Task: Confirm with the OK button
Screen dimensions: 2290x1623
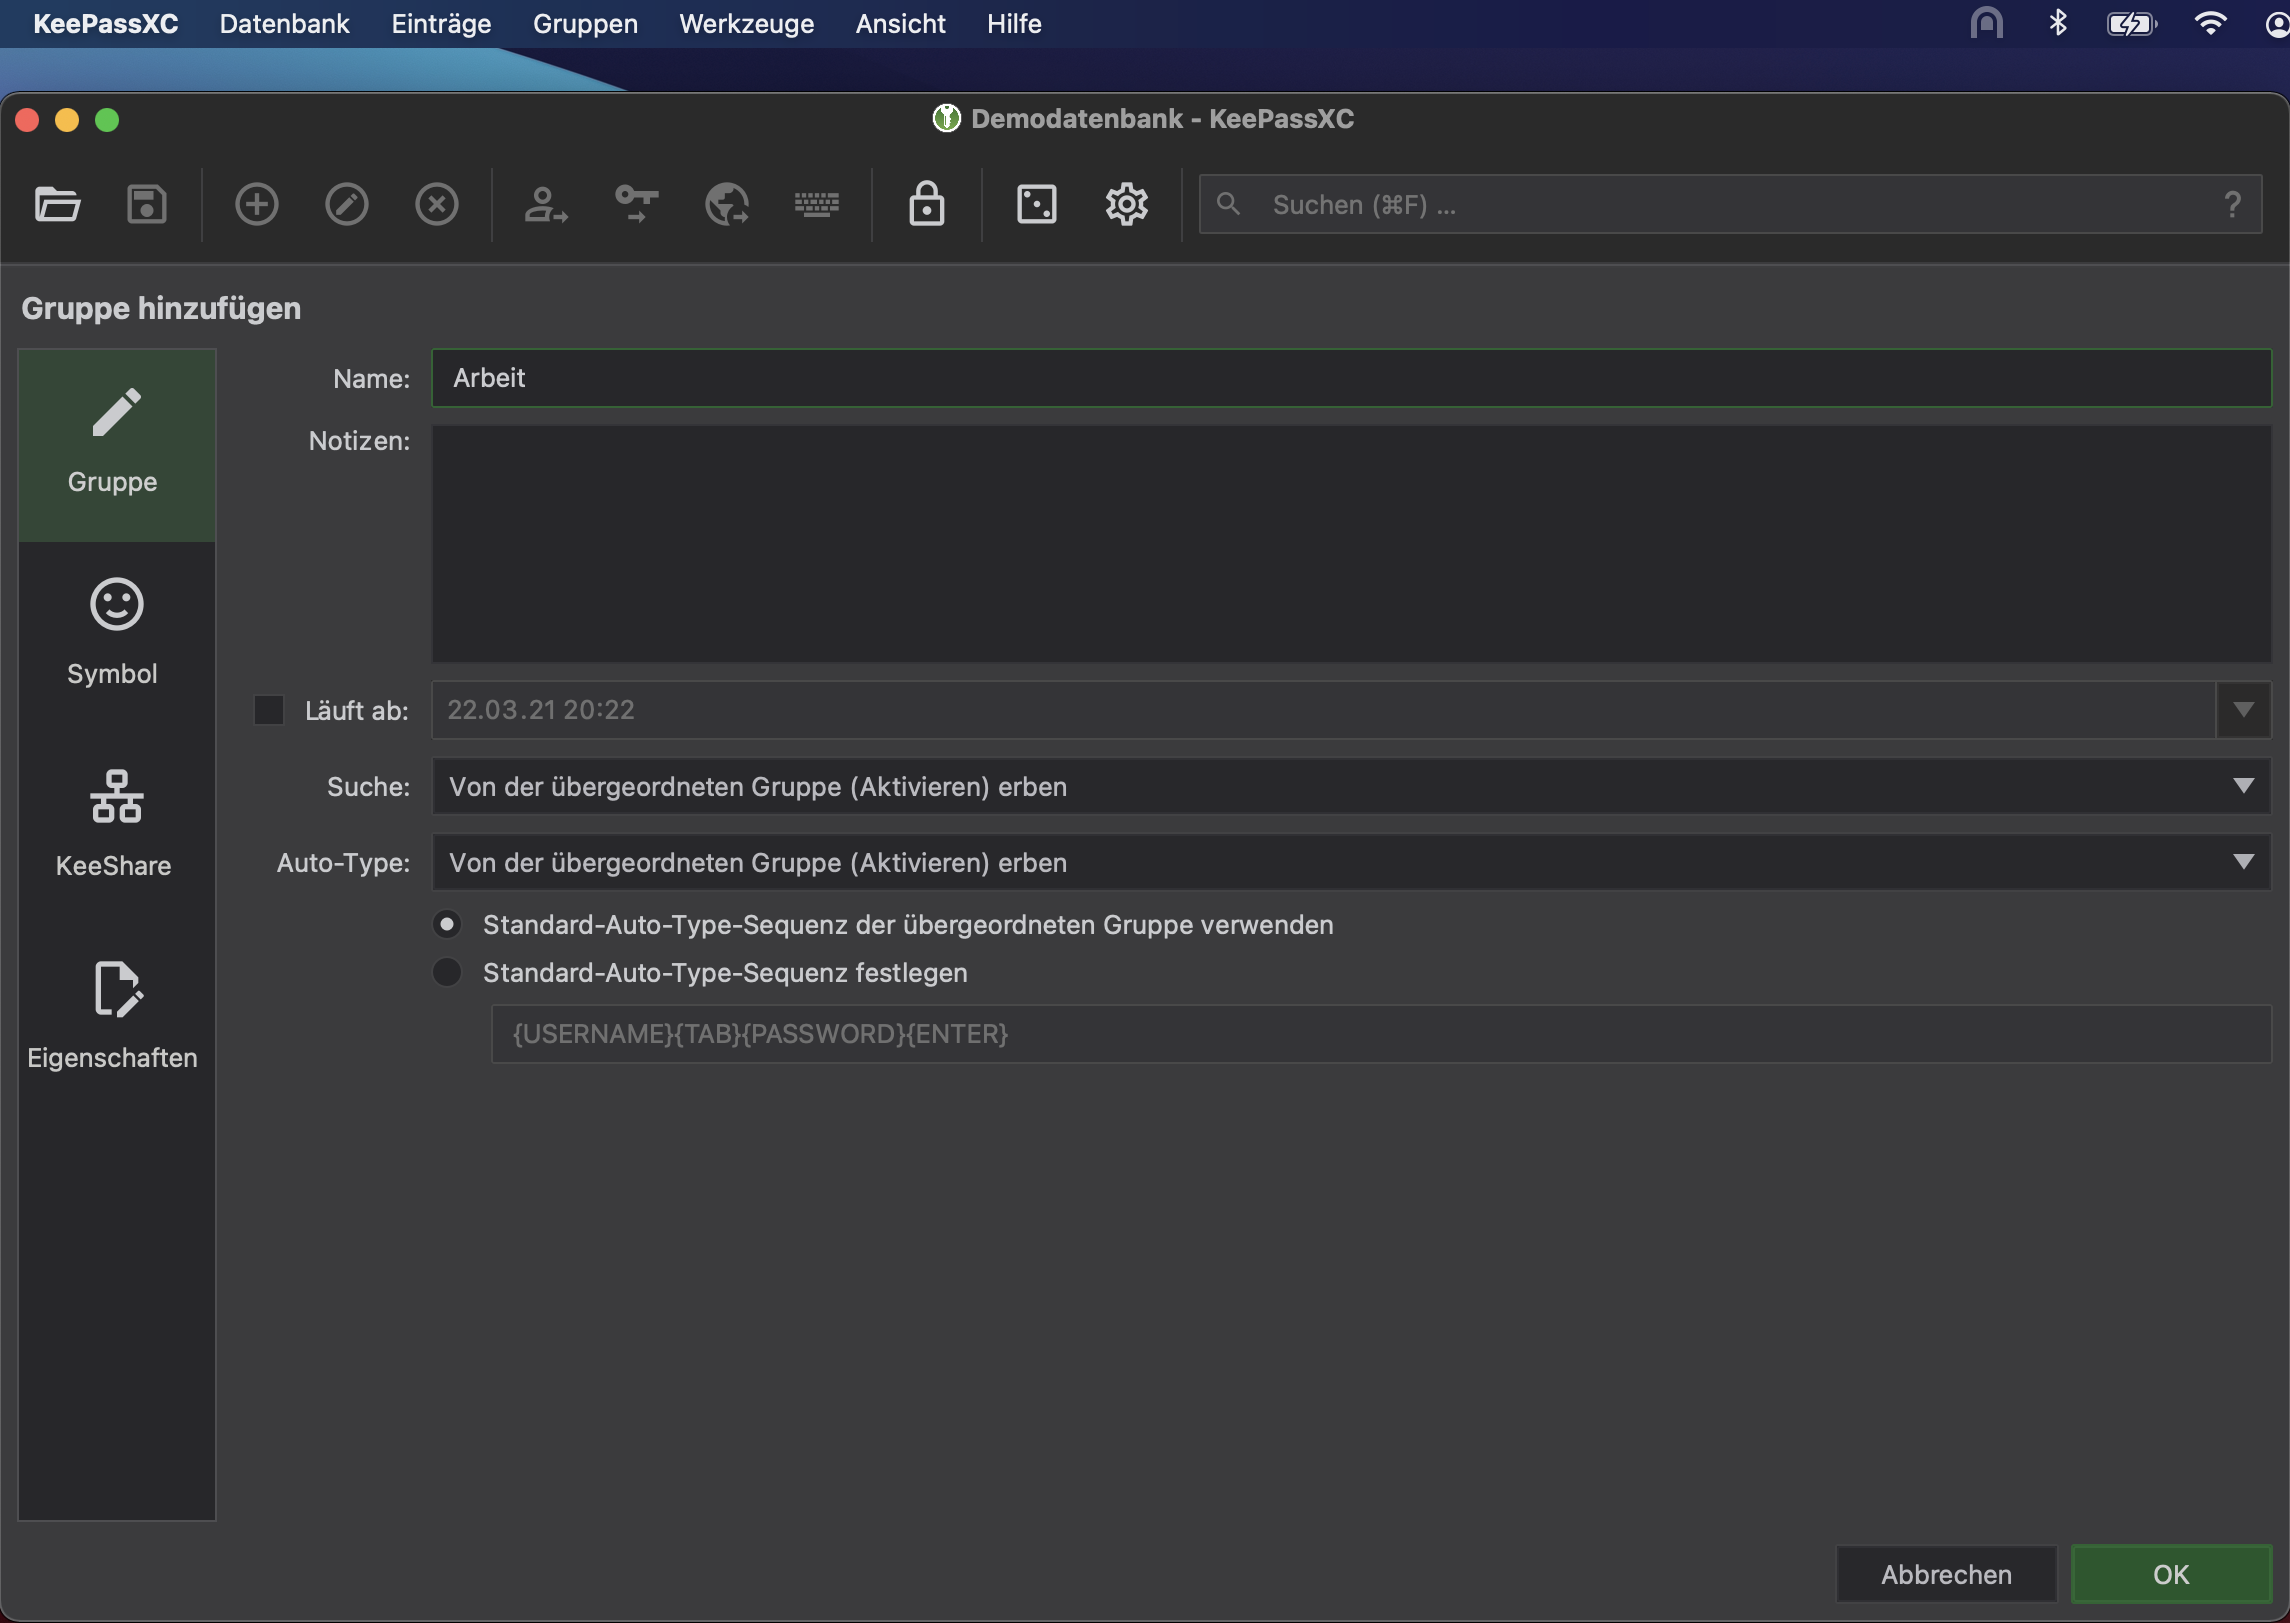Action: 2170,1574
